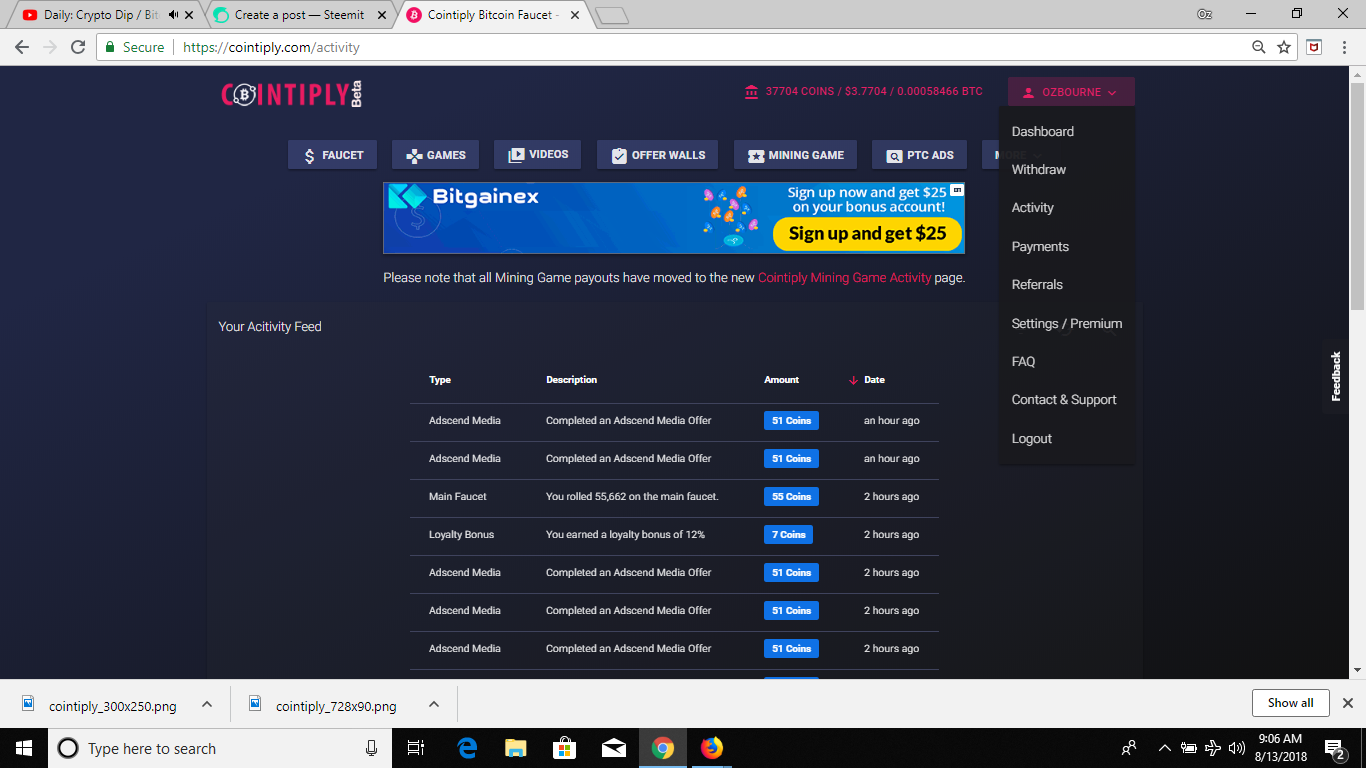1366x768 pixels.
Task: Open the Windows Start menu
Action: click(23, 748)
